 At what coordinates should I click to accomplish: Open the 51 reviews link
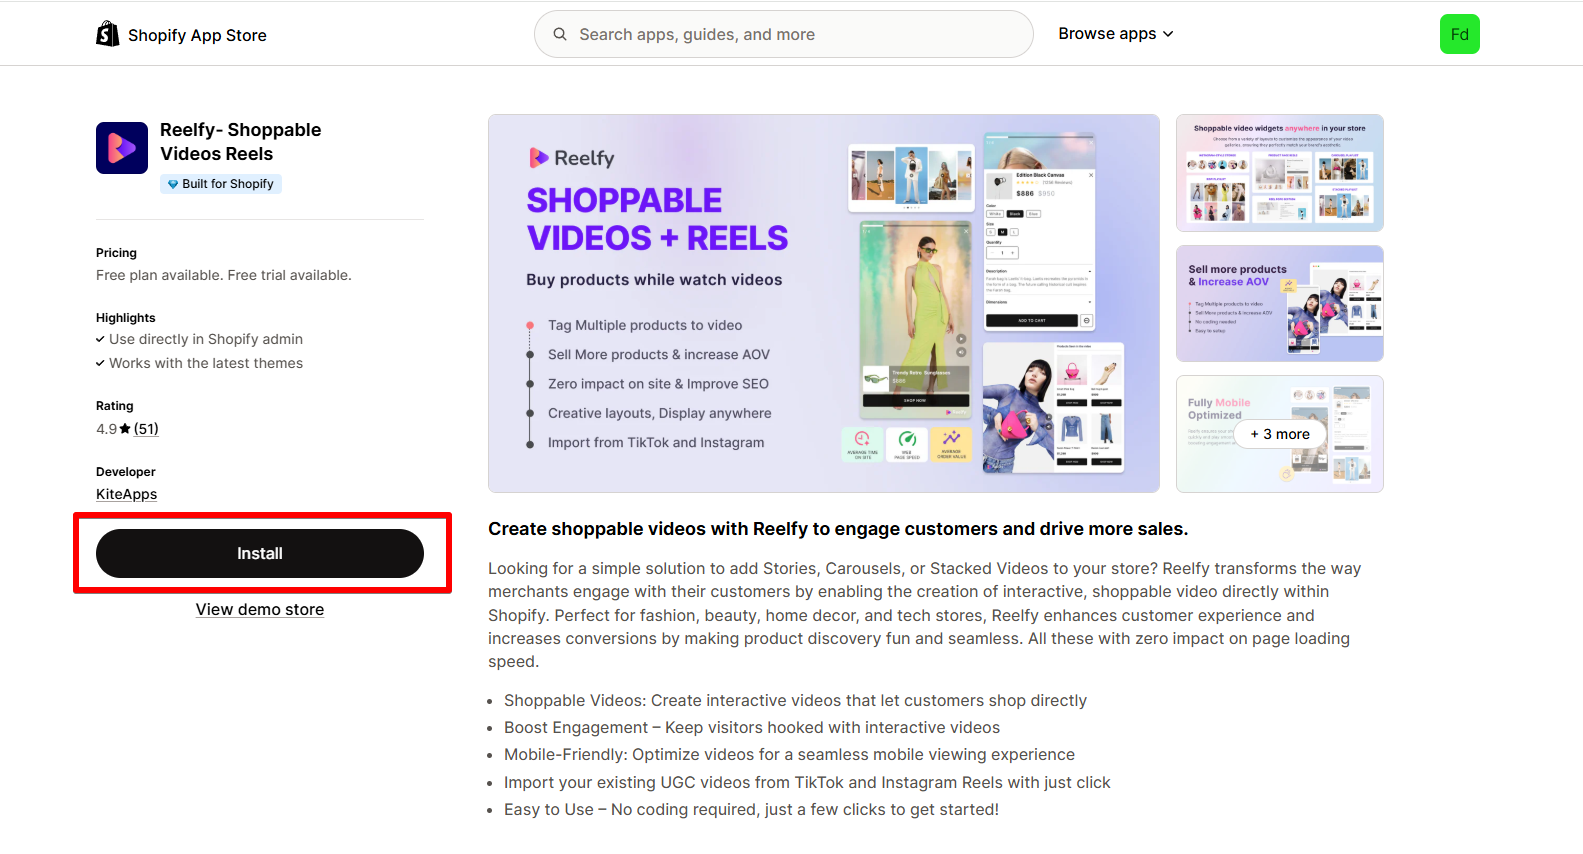pyautogui.click(x=146, y=429)
